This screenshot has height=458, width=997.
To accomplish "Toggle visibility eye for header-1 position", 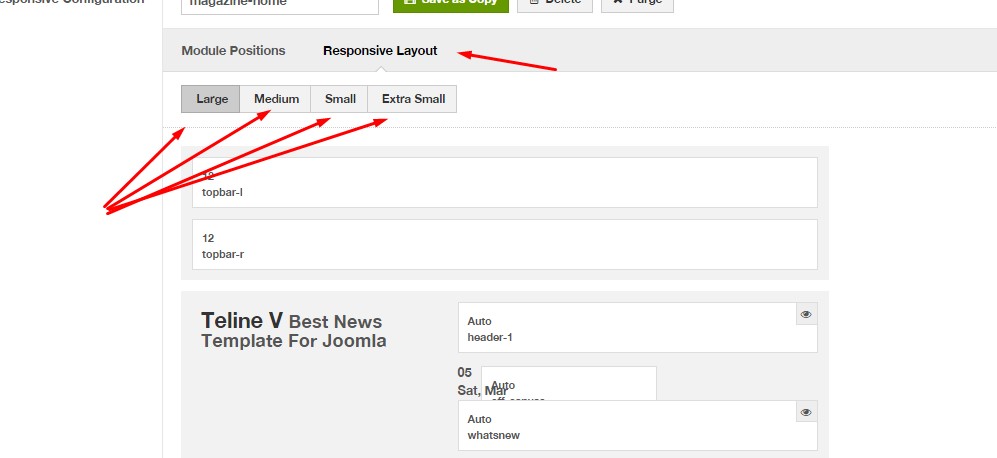I will 806,314.
